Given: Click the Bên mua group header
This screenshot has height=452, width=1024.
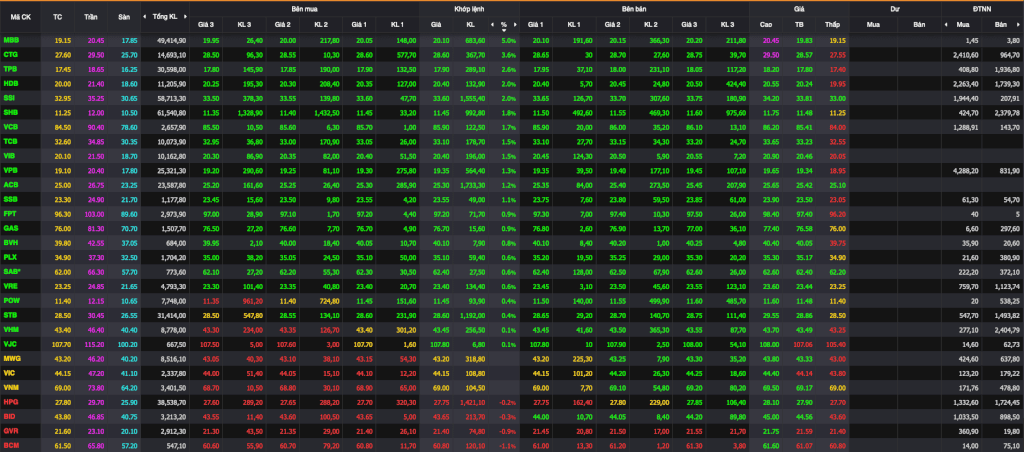Looking at the screenshot, I should (x=303, y=9).
